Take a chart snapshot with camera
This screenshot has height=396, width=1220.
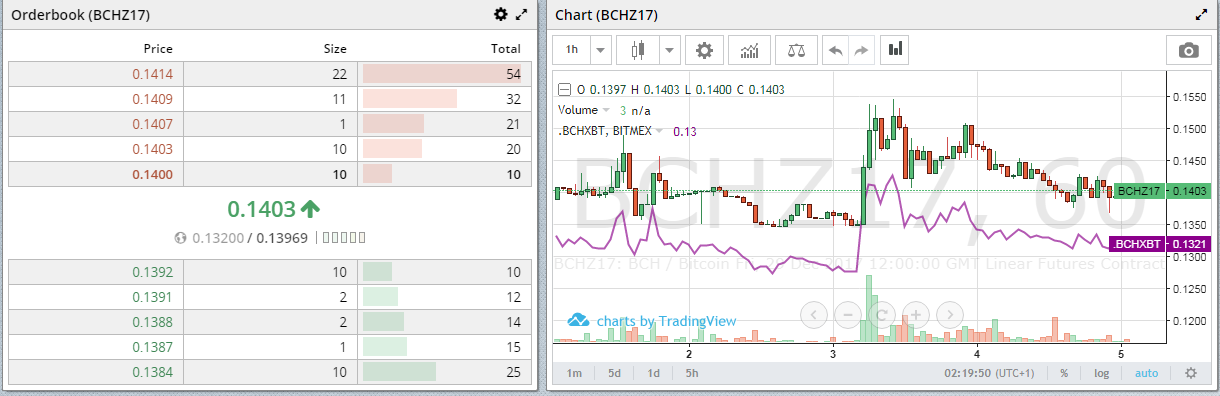[x=1189, y=50]
